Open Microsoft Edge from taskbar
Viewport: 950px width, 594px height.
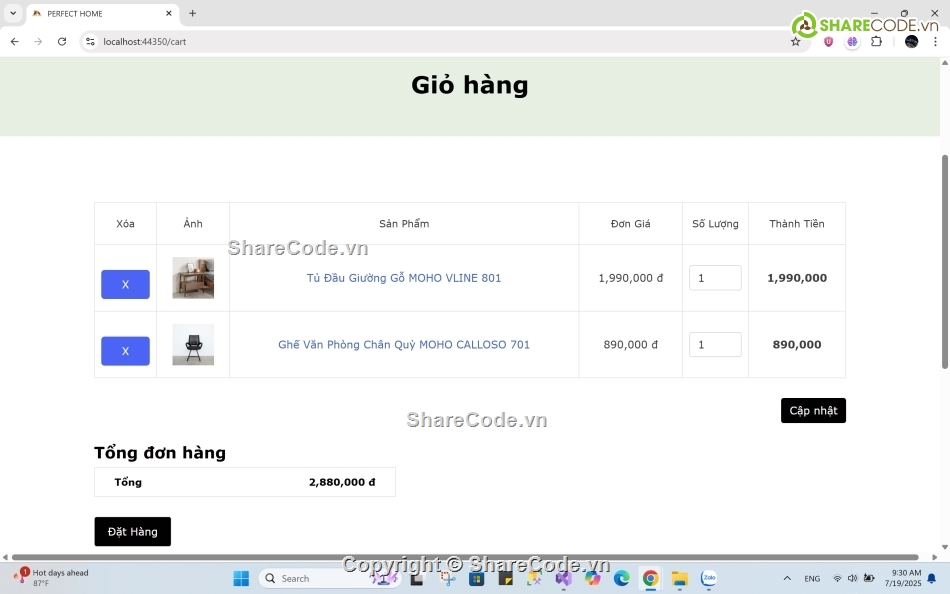click(x=622, y=579)
